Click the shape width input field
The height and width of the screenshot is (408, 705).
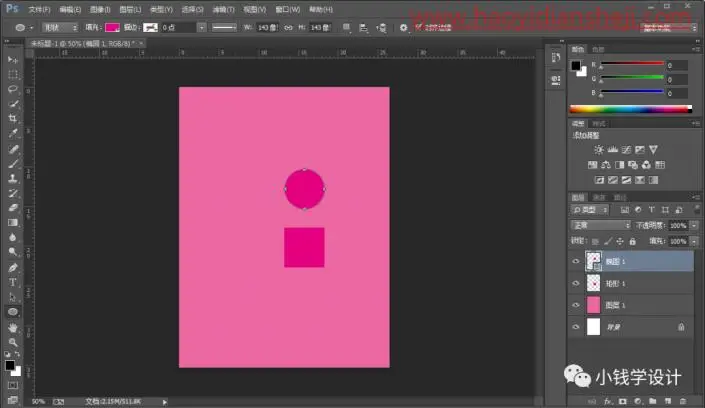267,27
